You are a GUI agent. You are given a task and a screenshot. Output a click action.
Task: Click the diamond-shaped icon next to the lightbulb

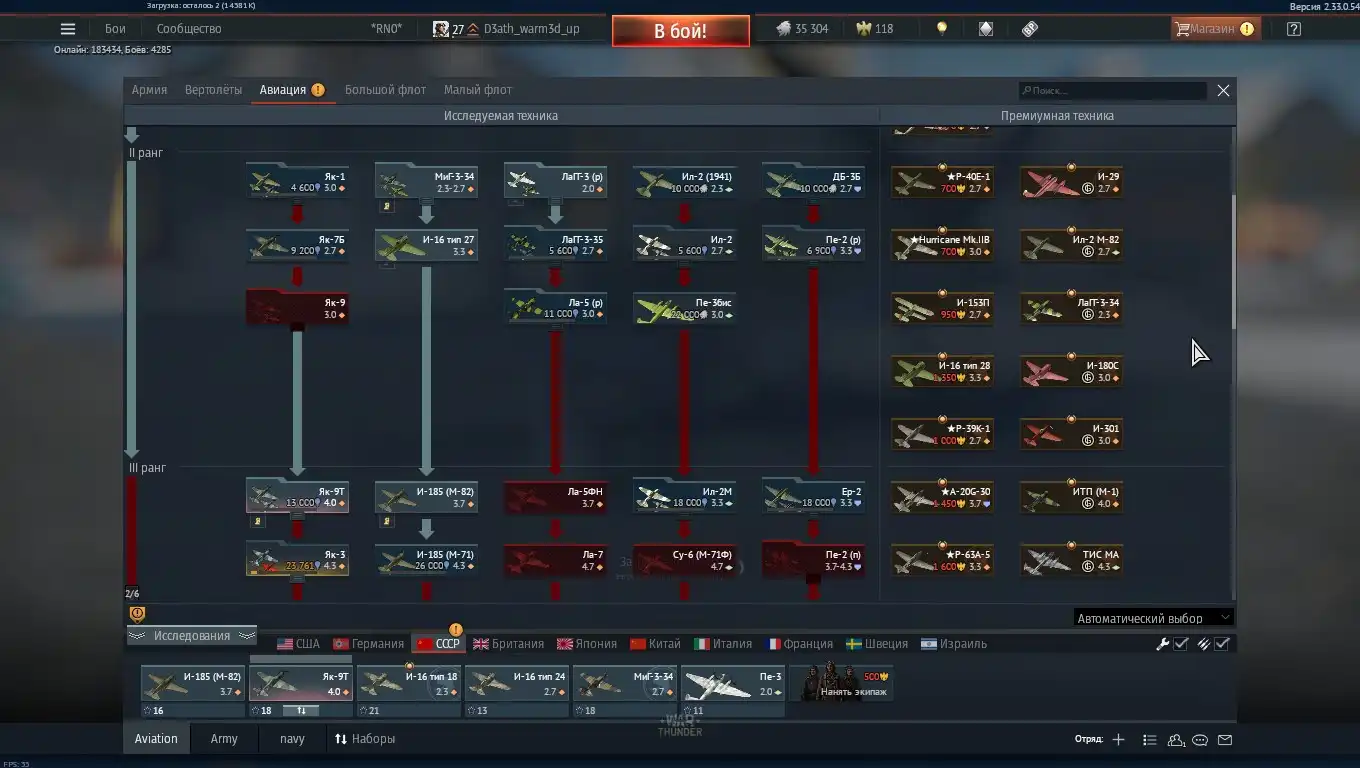(986, 29)
